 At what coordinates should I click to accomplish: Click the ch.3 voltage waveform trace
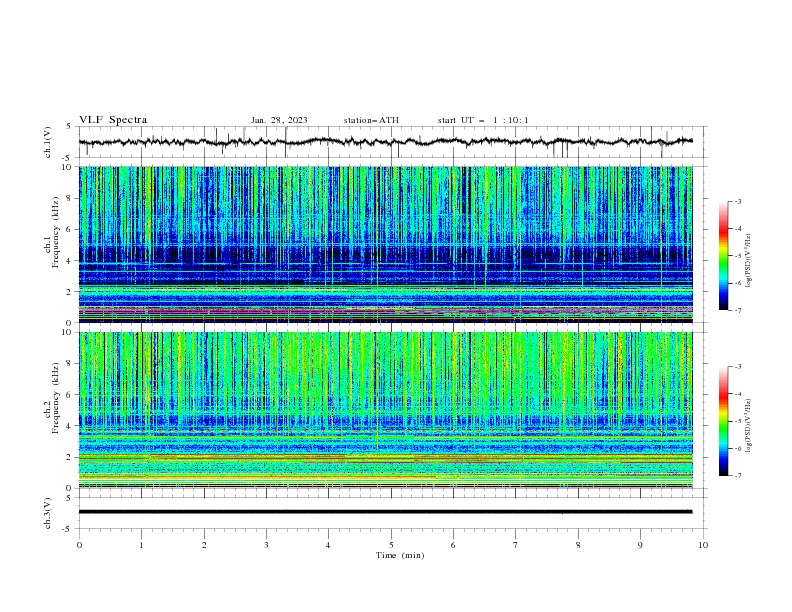coord(385,512)
